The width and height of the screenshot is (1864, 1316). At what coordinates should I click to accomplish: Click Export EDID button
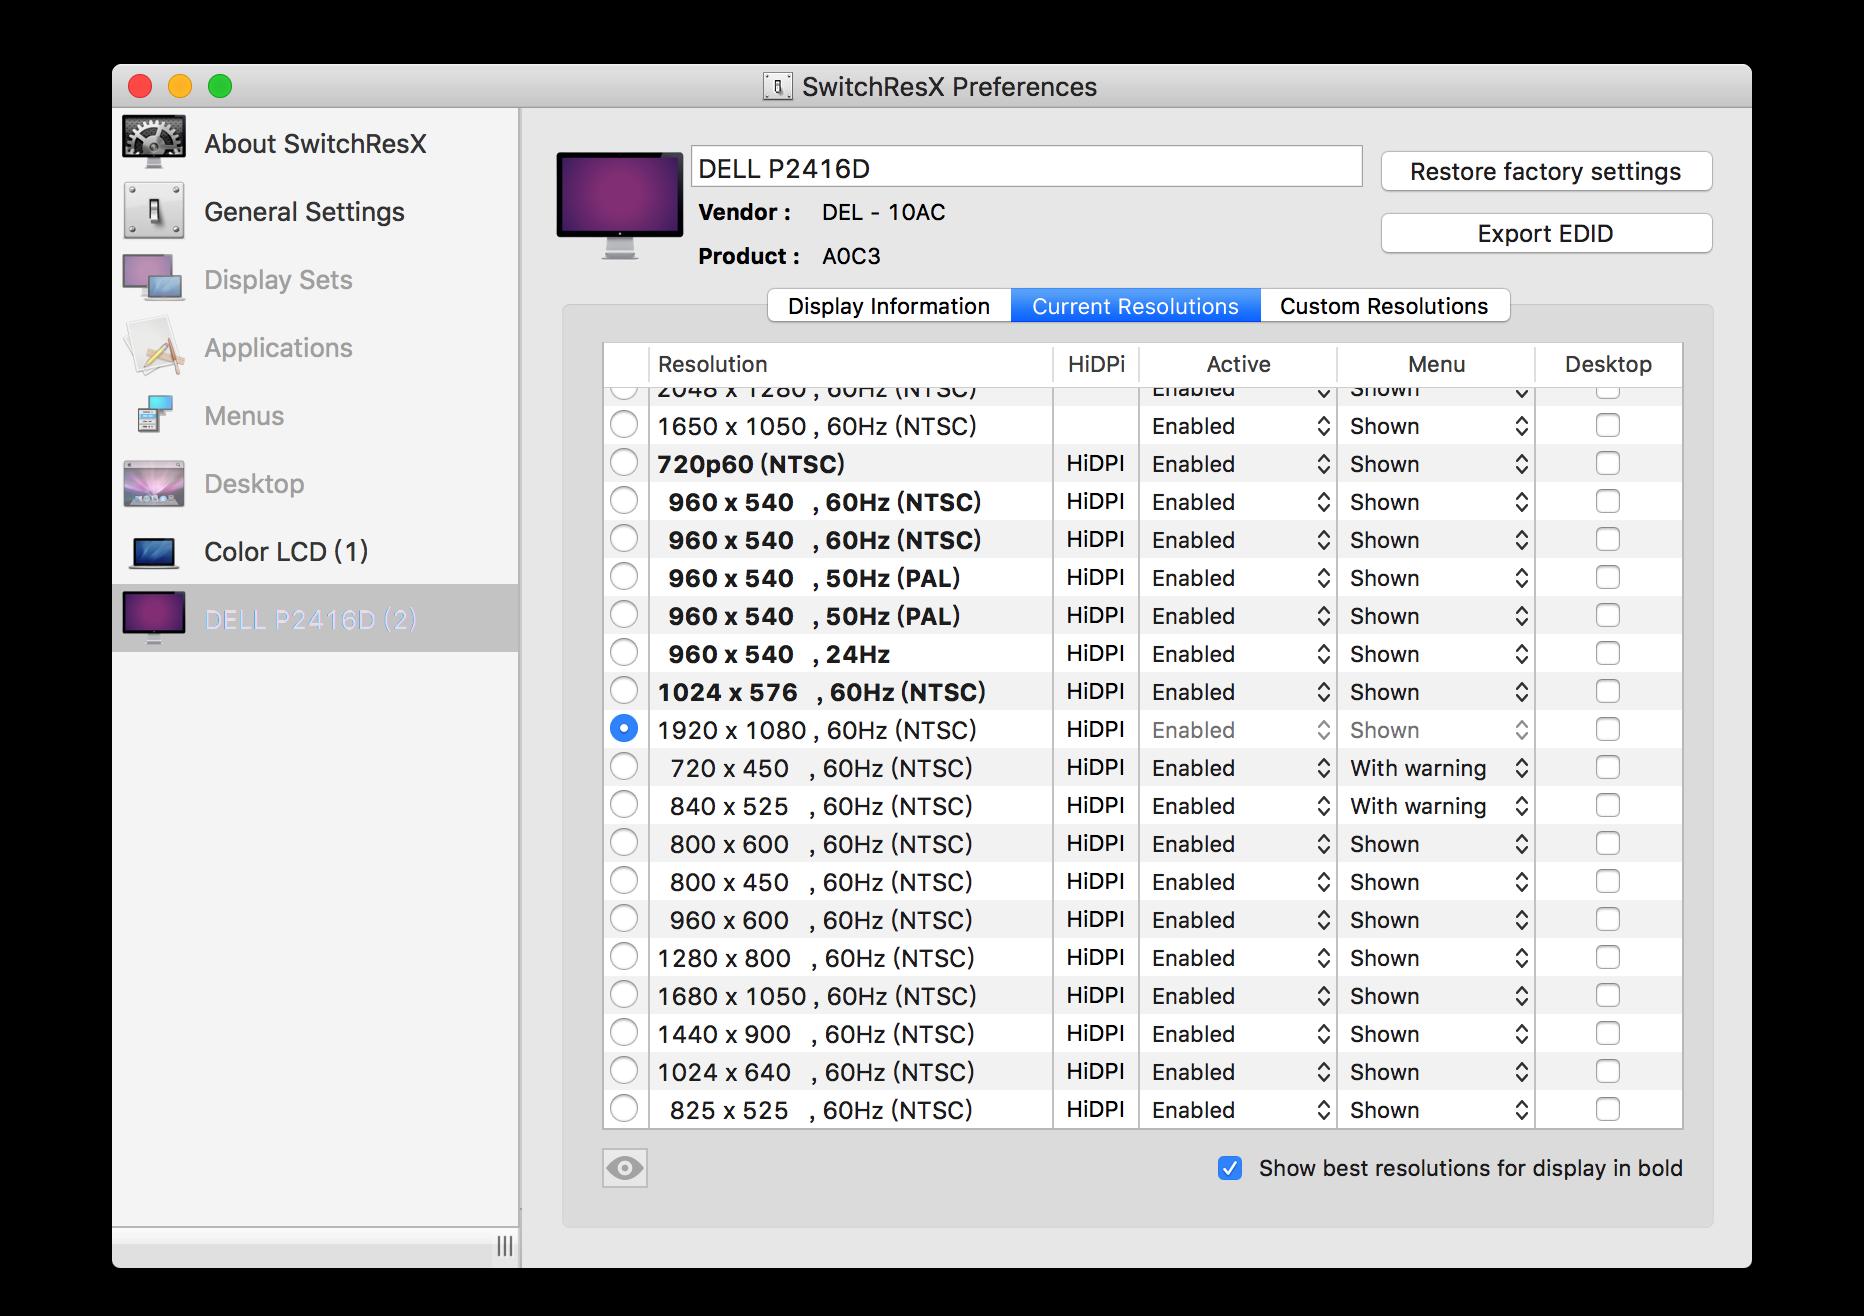[x=1546, y=233]
